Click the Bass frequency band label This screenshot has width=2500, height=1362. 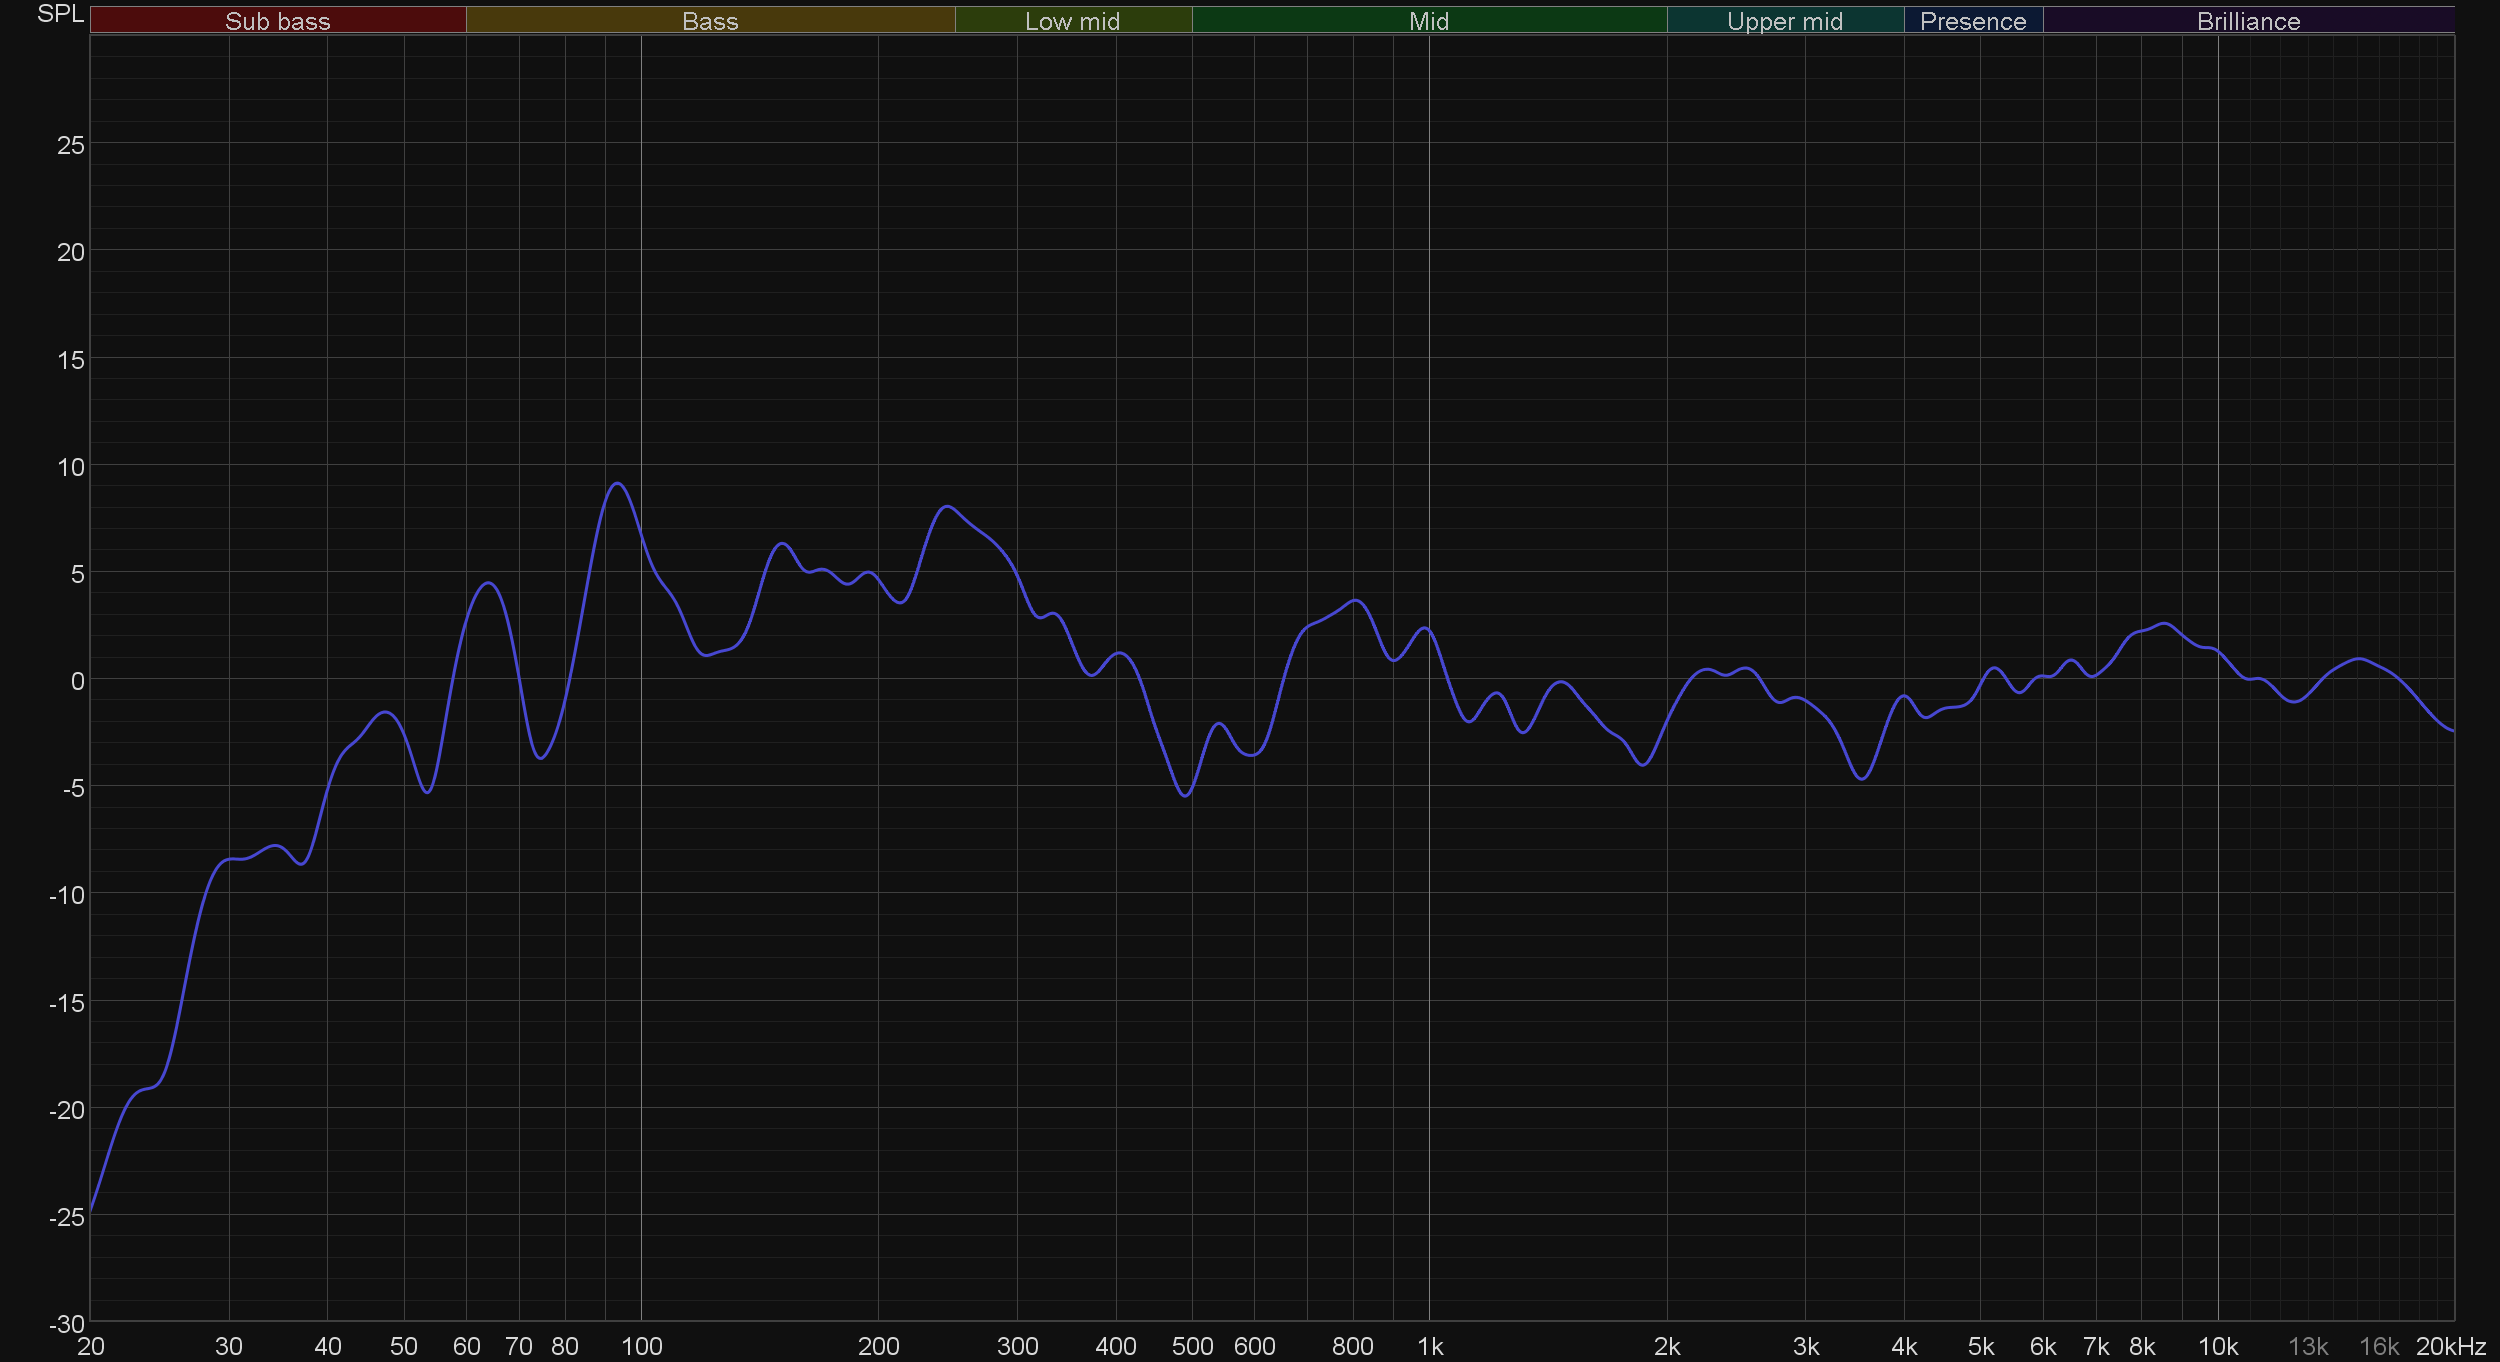(x=710, y=21)
